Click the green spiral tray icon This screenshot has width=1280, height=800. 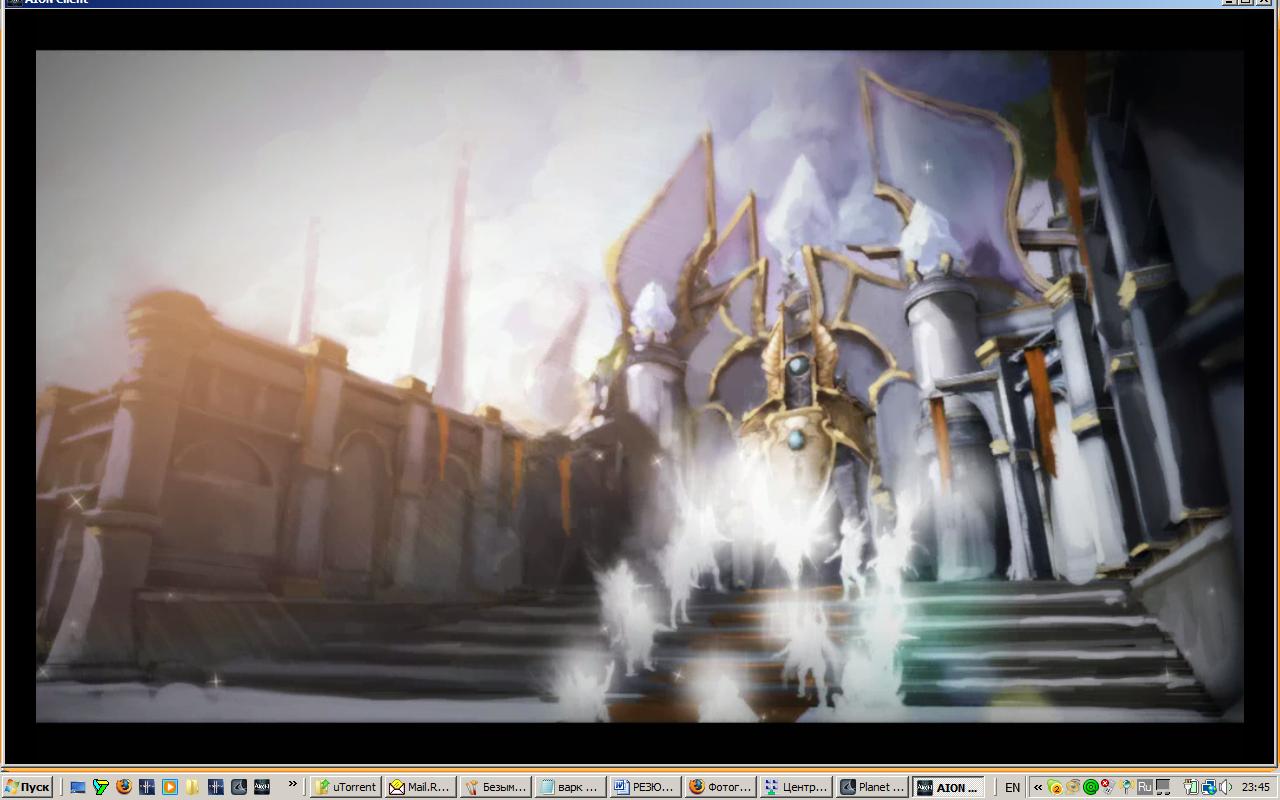pos(1091,787)
